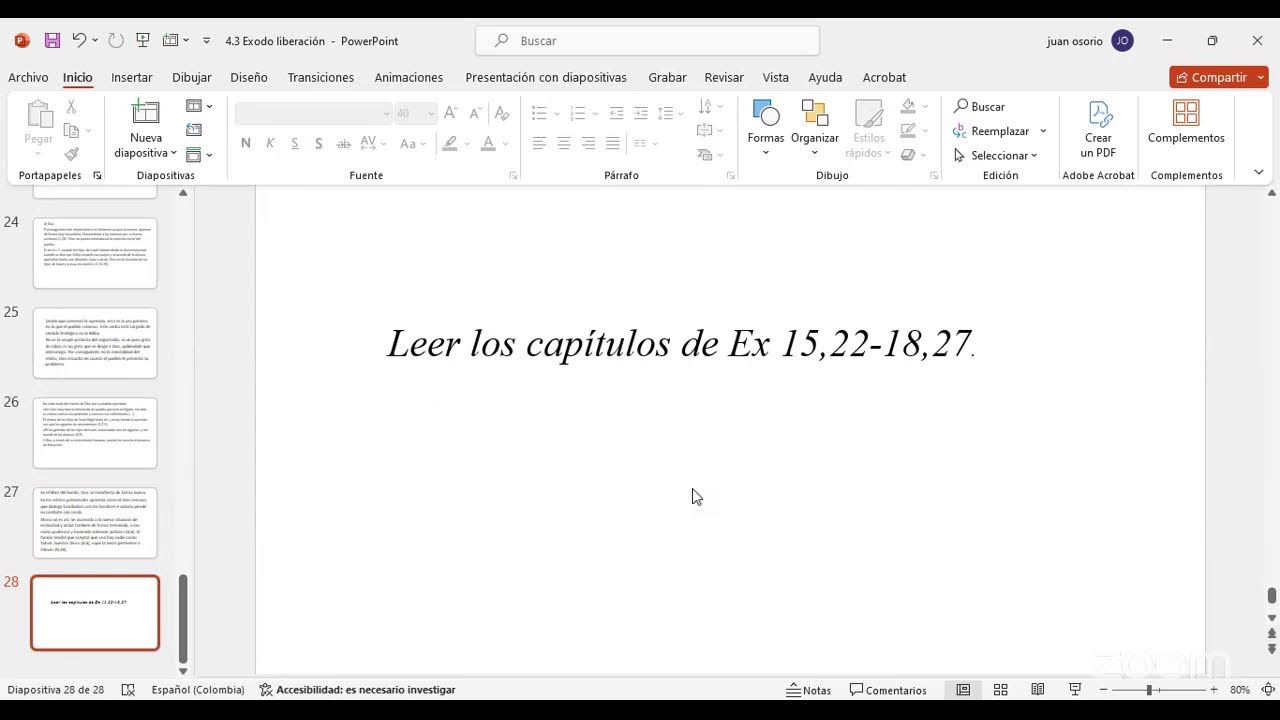1280x720 pixels.
Task: Open the Archivo menu
Action: 28,77
